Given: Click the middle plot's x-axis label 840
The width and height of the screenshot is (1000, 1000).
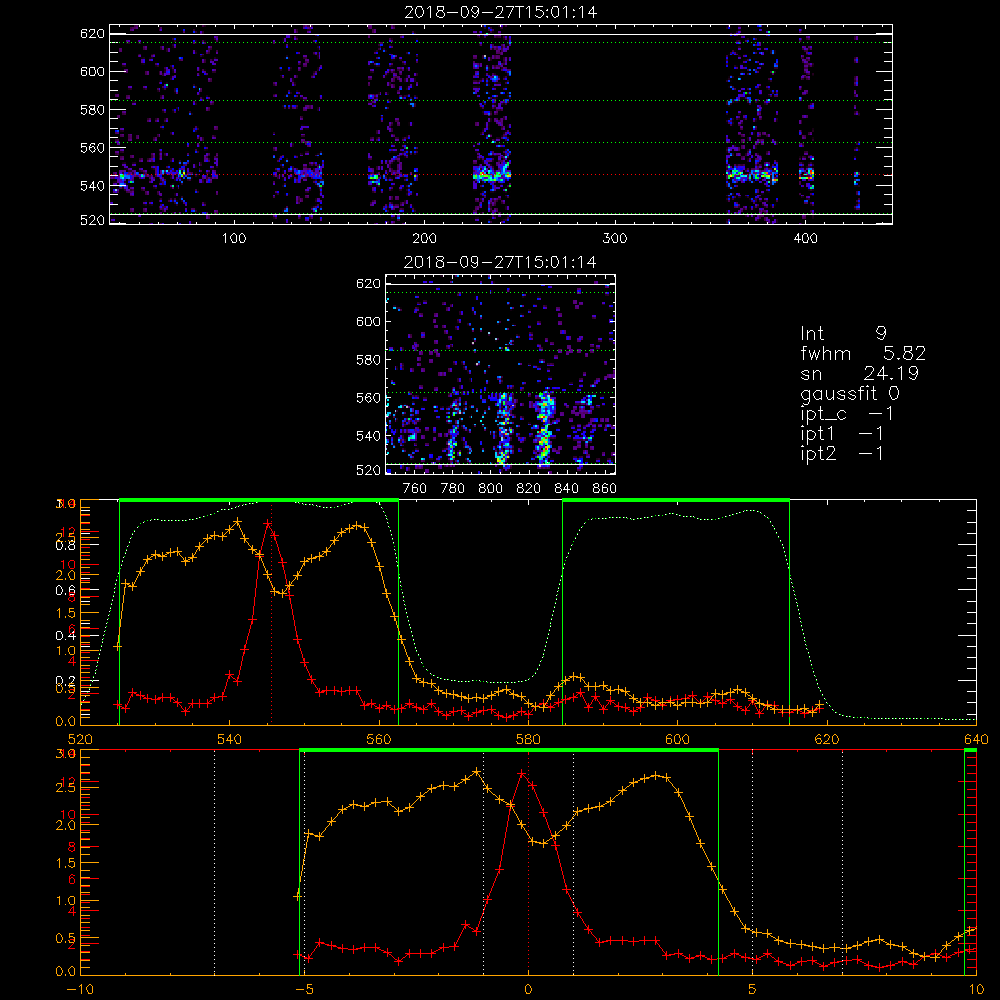Looking at the screenshot, I should (x=566, y=489).
